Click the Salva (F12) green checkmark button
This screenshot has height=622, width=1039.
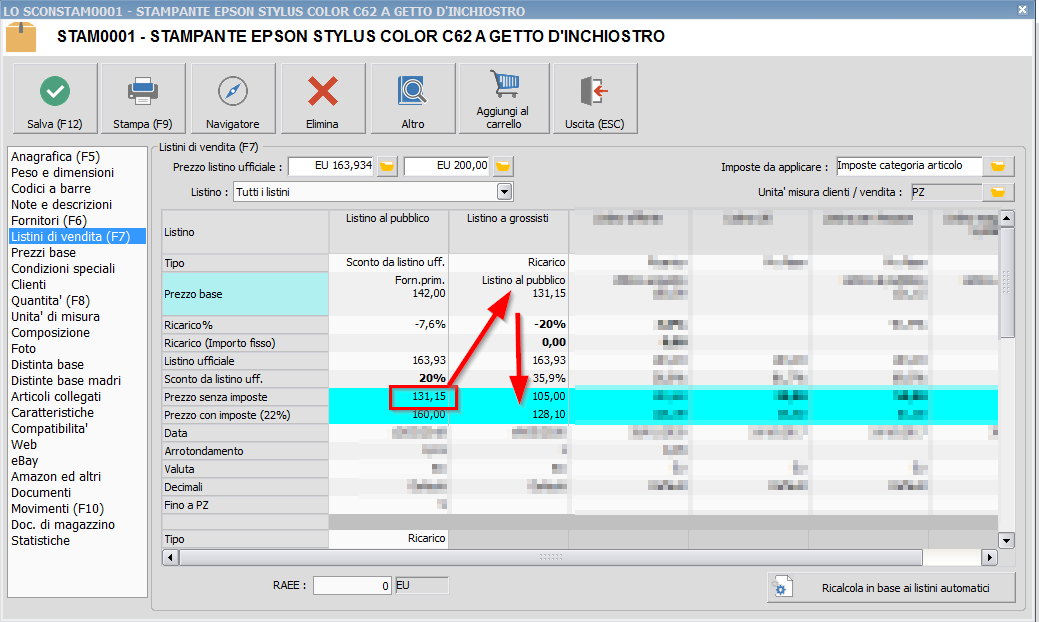click(55, 99)
